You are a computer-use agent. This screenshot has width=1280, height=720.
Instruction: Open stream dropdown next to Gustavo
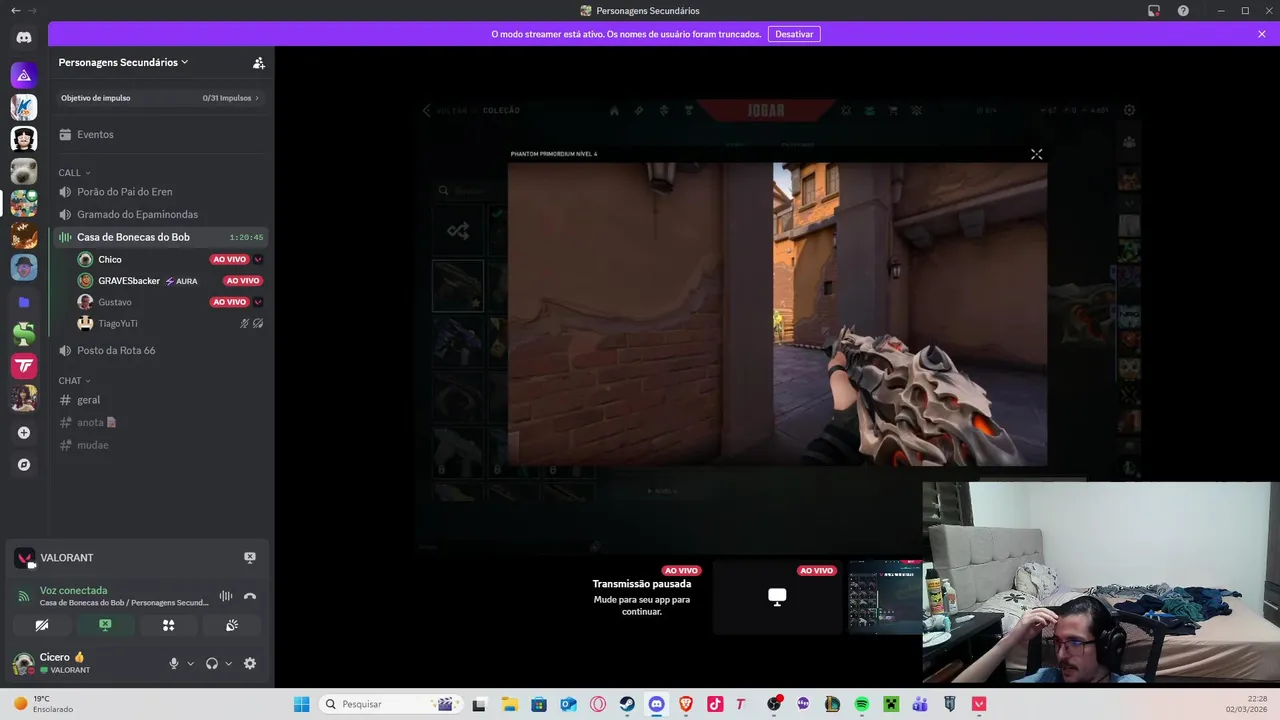[x=258, y=302]
